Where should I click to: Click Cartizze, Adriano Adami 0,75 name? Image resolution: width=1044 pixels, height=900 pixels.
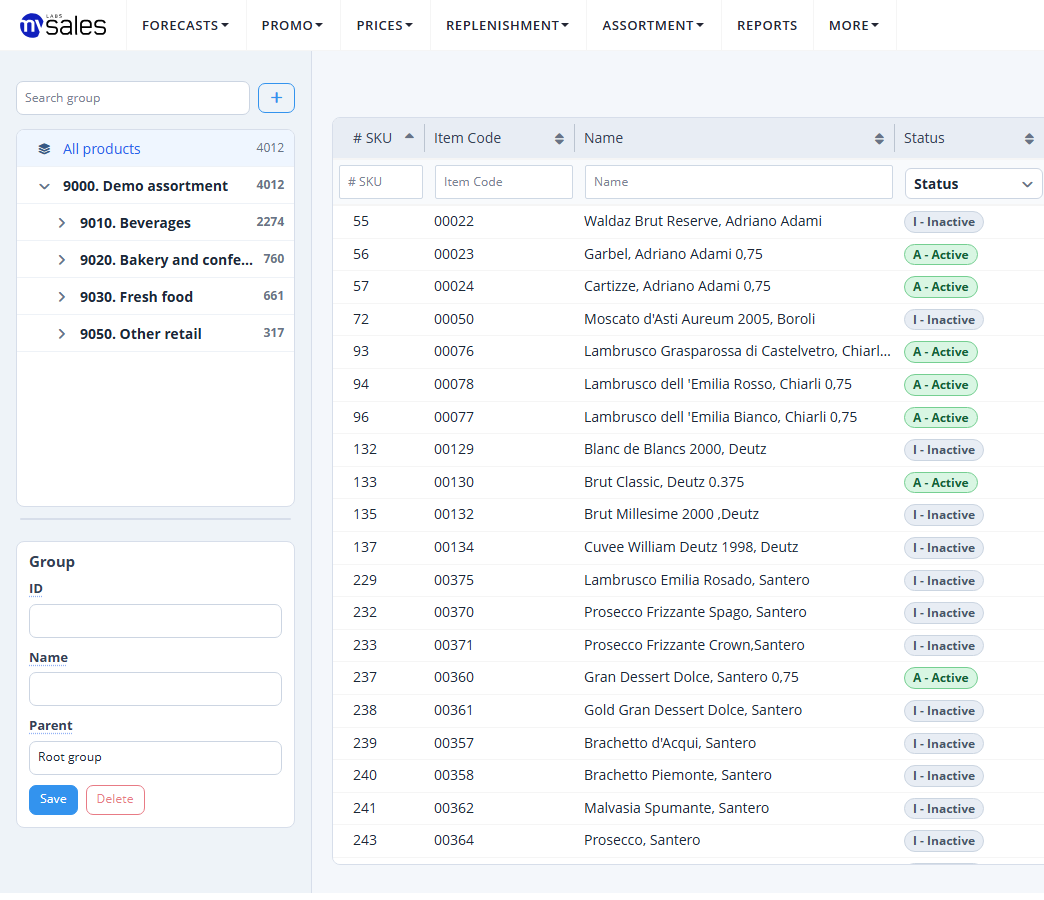pos(677,286)
